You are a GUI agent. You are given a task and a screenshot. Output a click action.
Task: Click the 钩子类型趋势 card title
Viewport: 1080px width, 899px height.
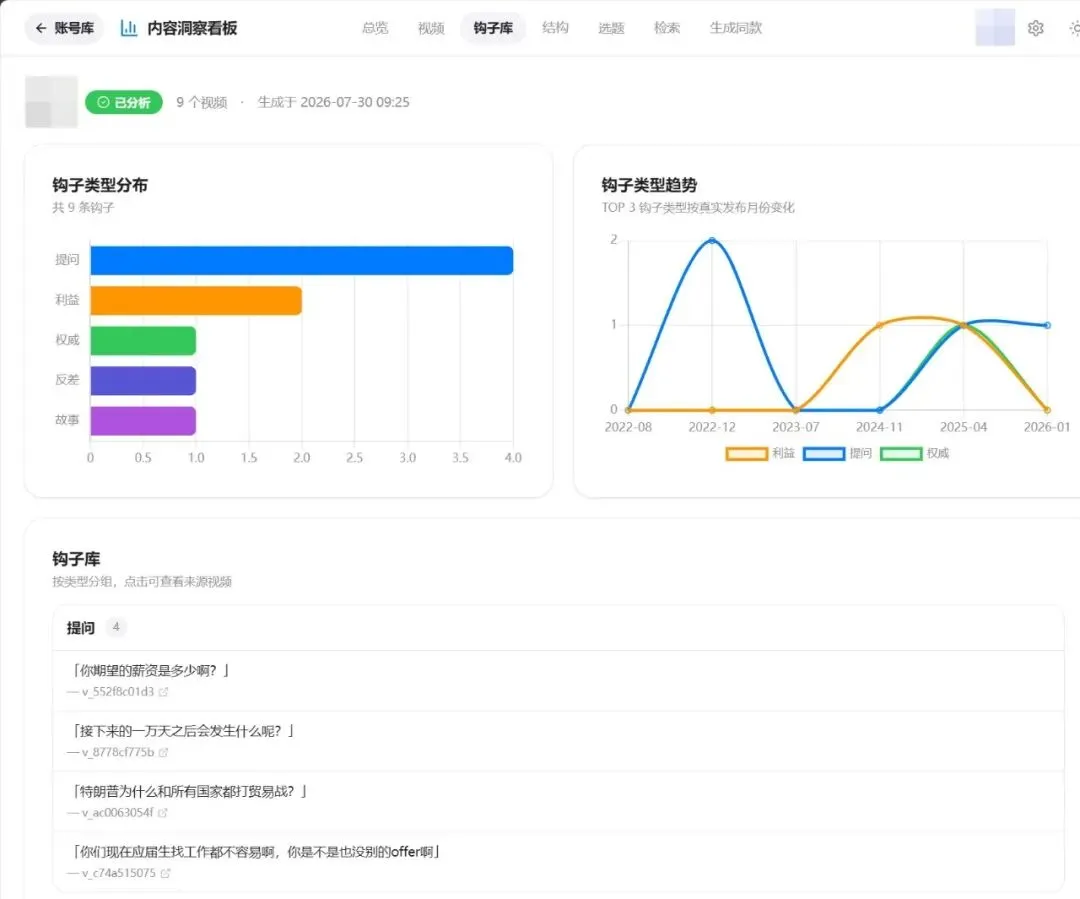[649, 185]
